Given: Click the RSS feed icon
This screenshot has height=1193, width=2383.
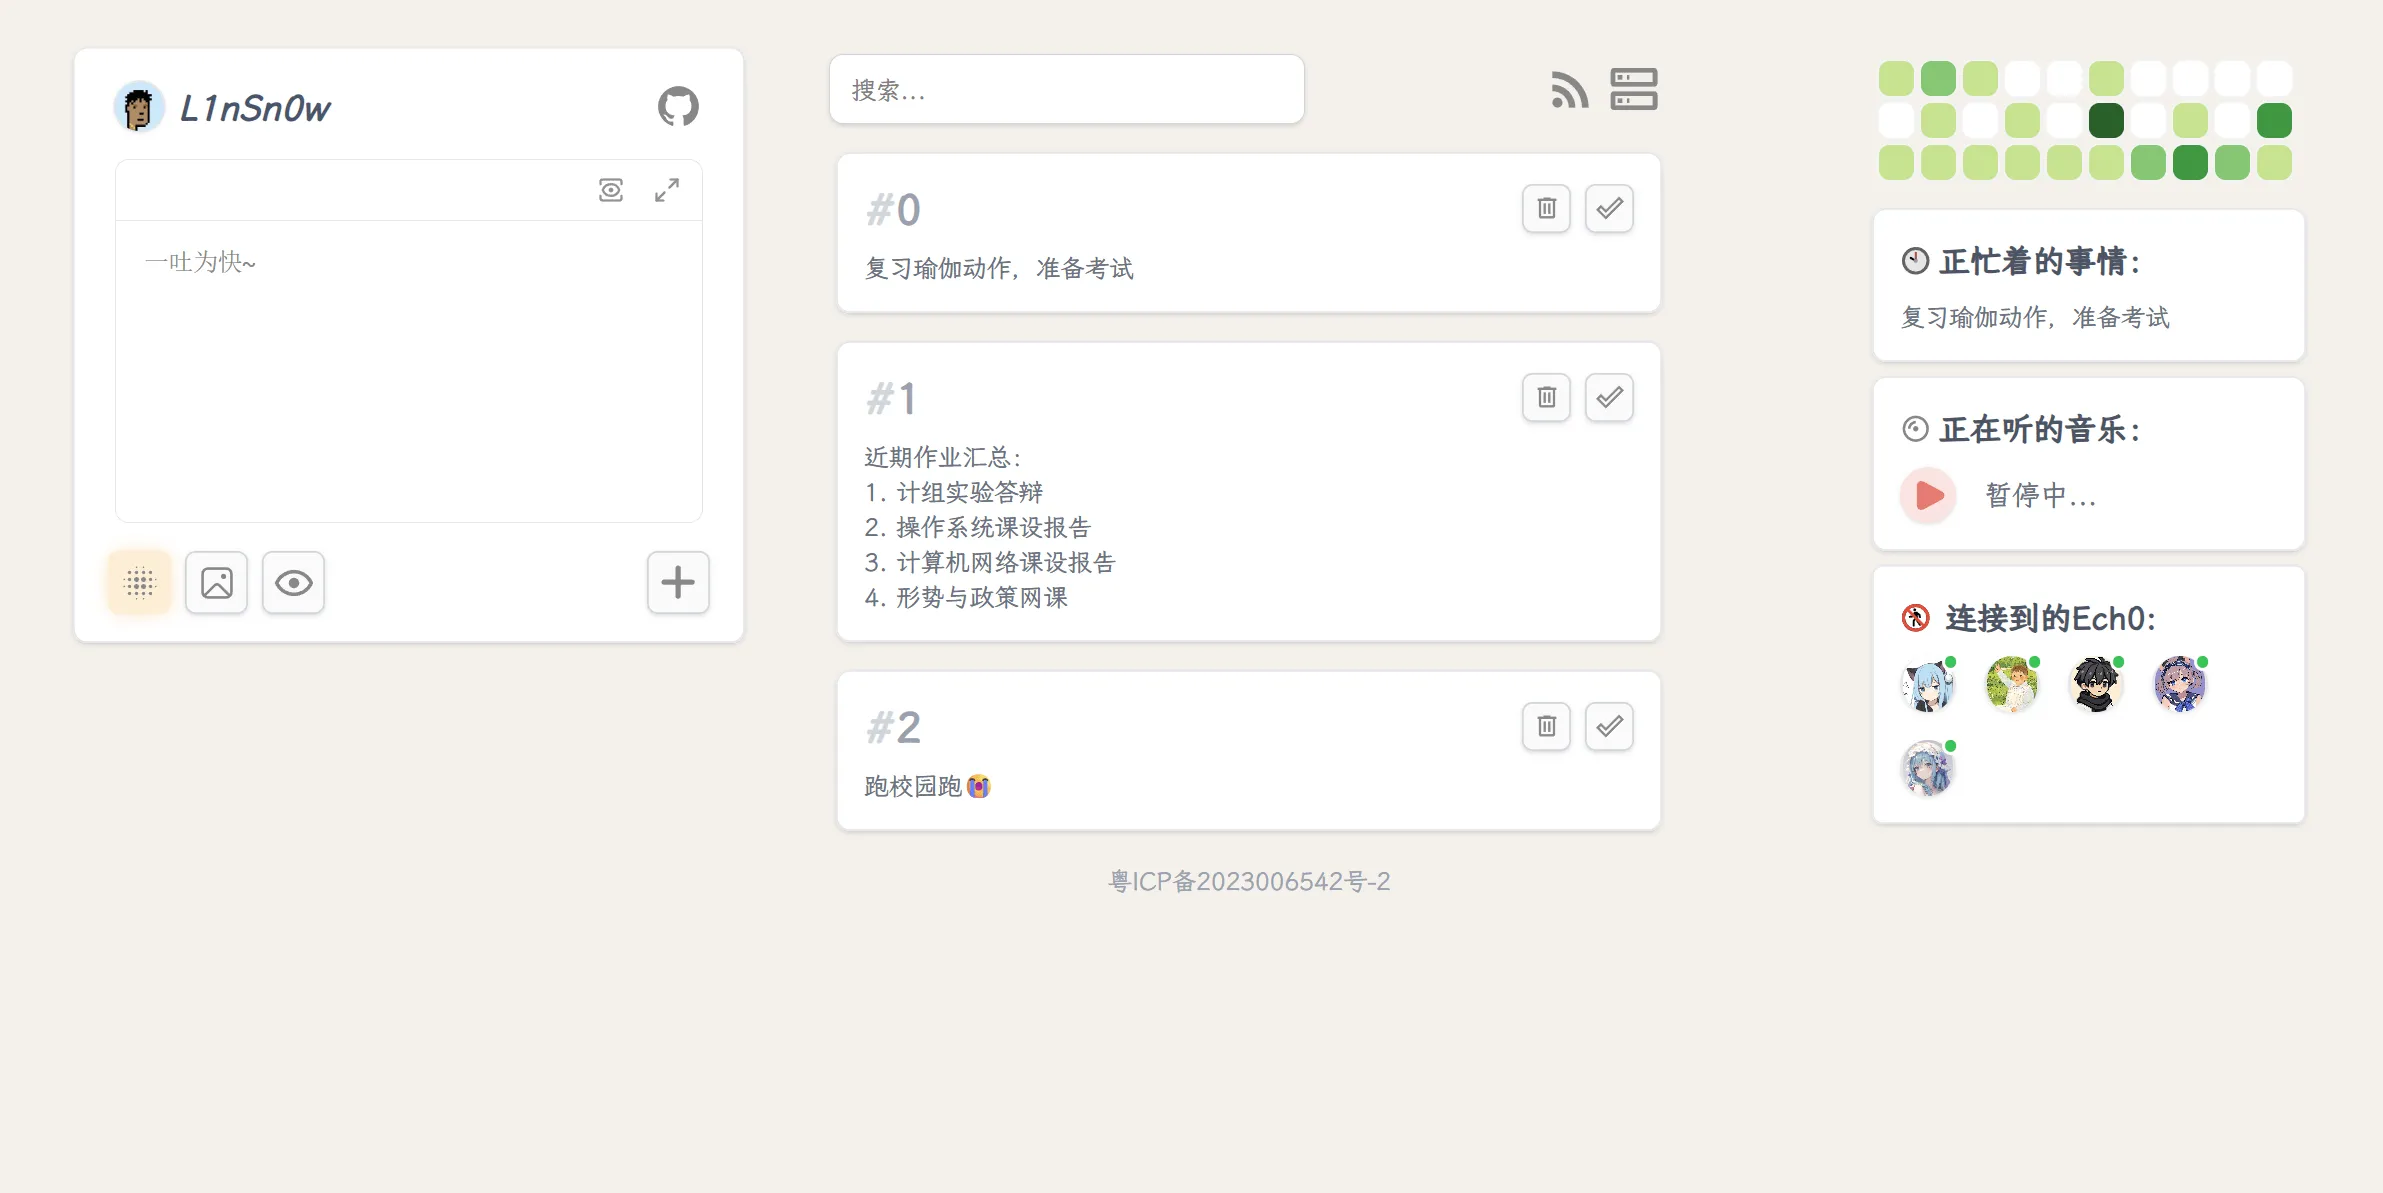Looking at the screenshot, I should pyautogui.click(x=1569, y=90).
